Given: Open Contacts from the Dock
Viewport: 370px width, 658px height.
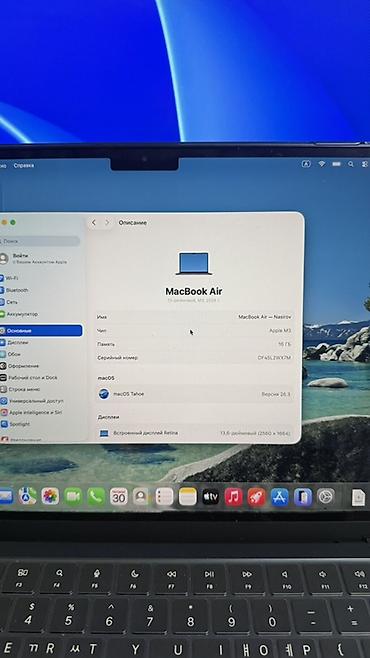Looking at the screenshot, I should click(141, 497).
